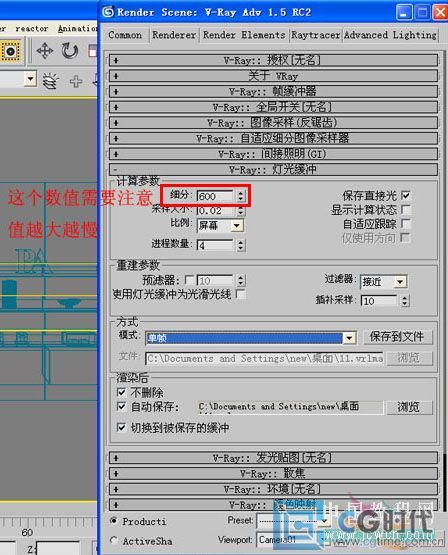Expand the V-Ray 授权 rollout
The height and width of the screenshot is (555, 448).
click(x=273, y=60)
